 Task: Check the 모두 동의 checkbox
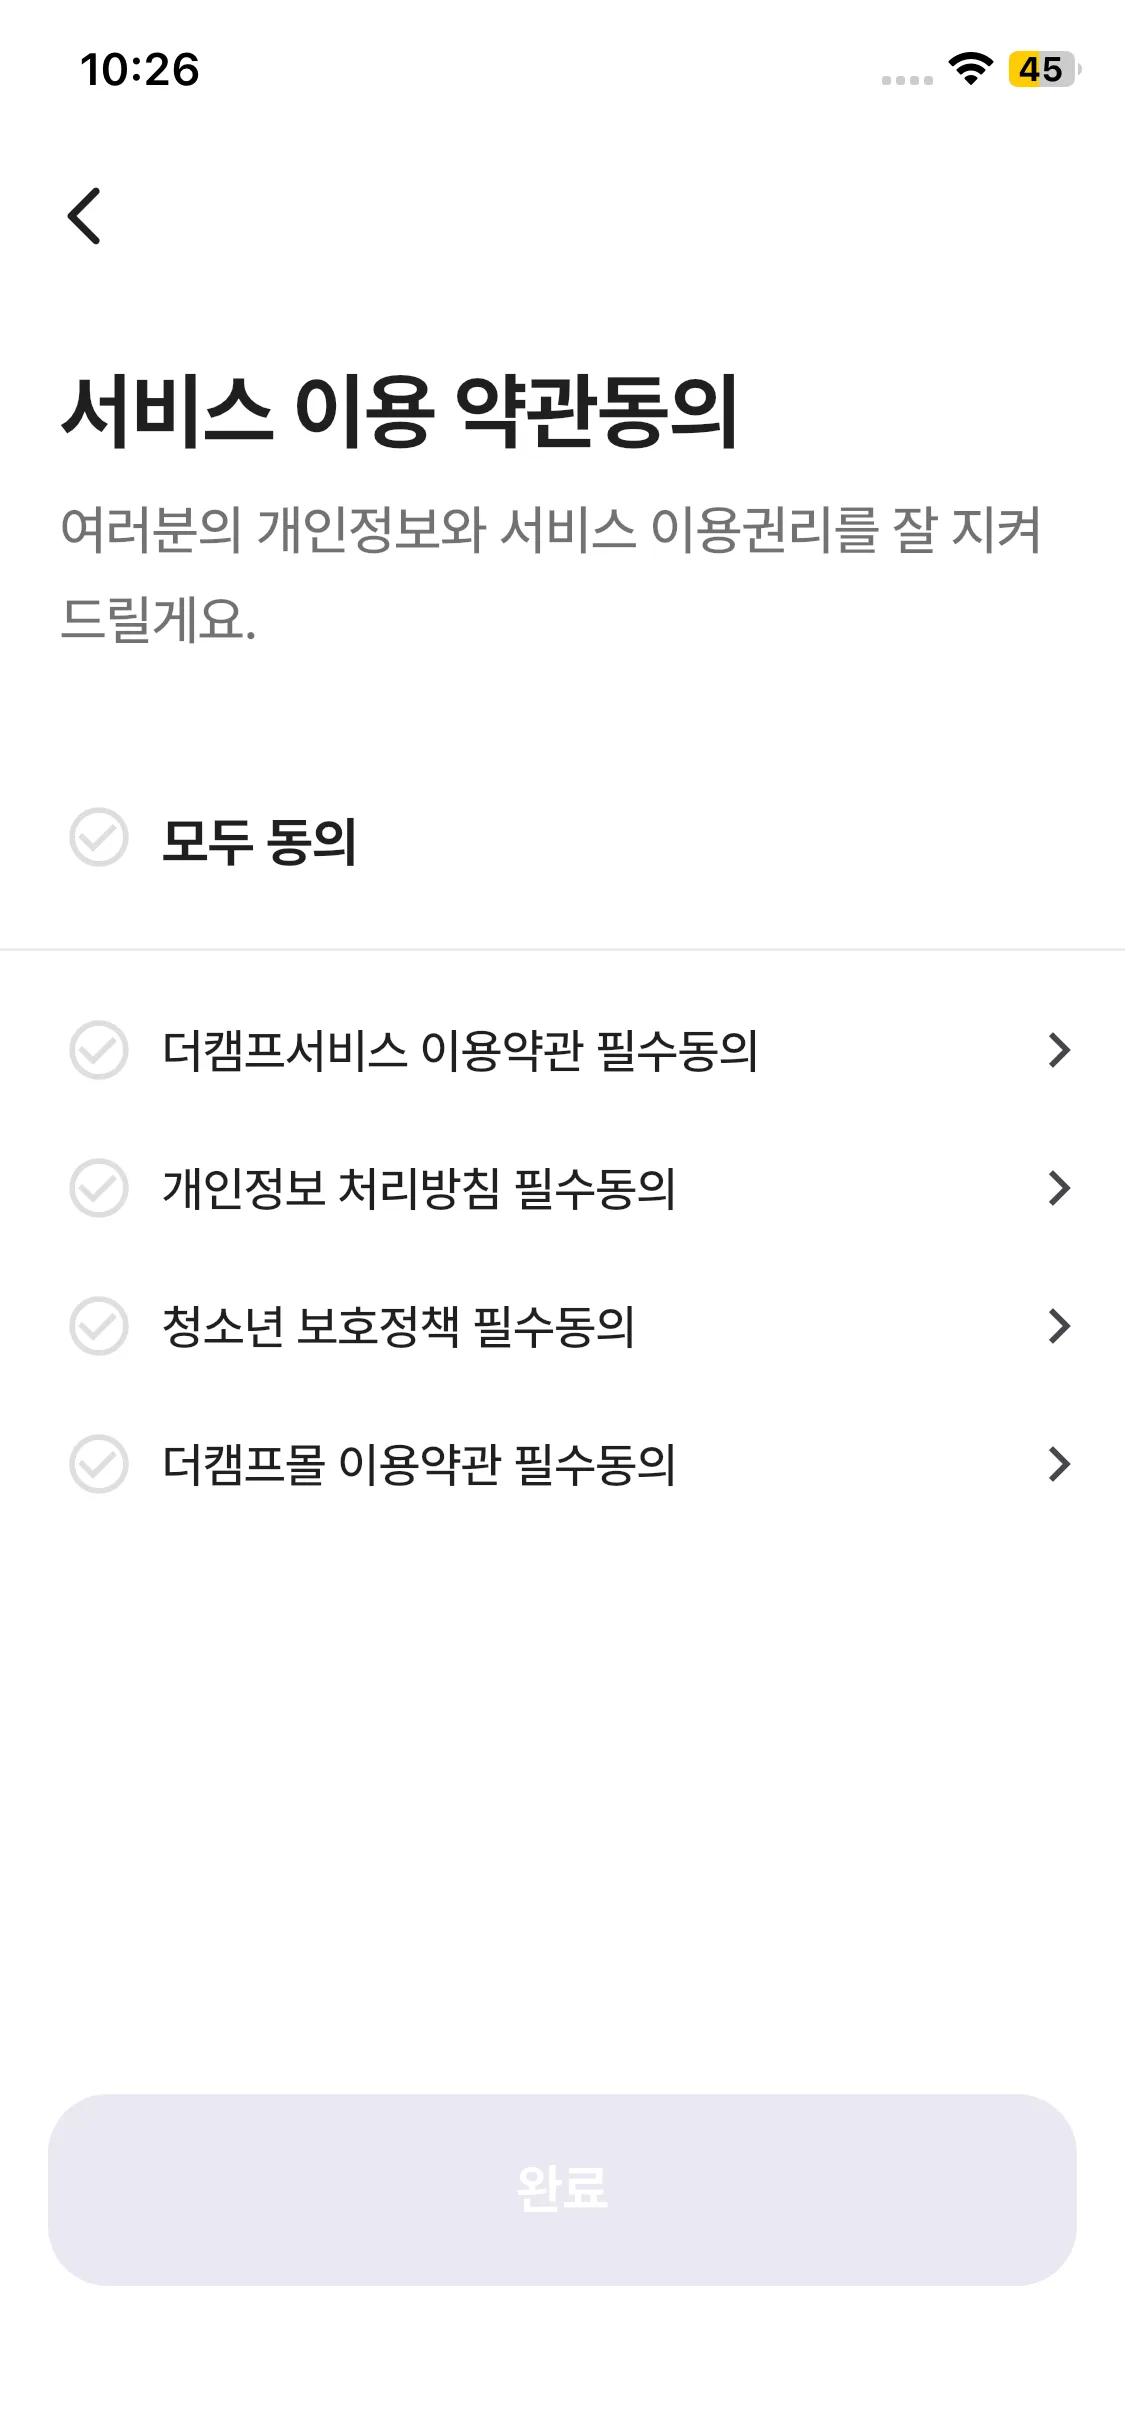coord(99,838)
